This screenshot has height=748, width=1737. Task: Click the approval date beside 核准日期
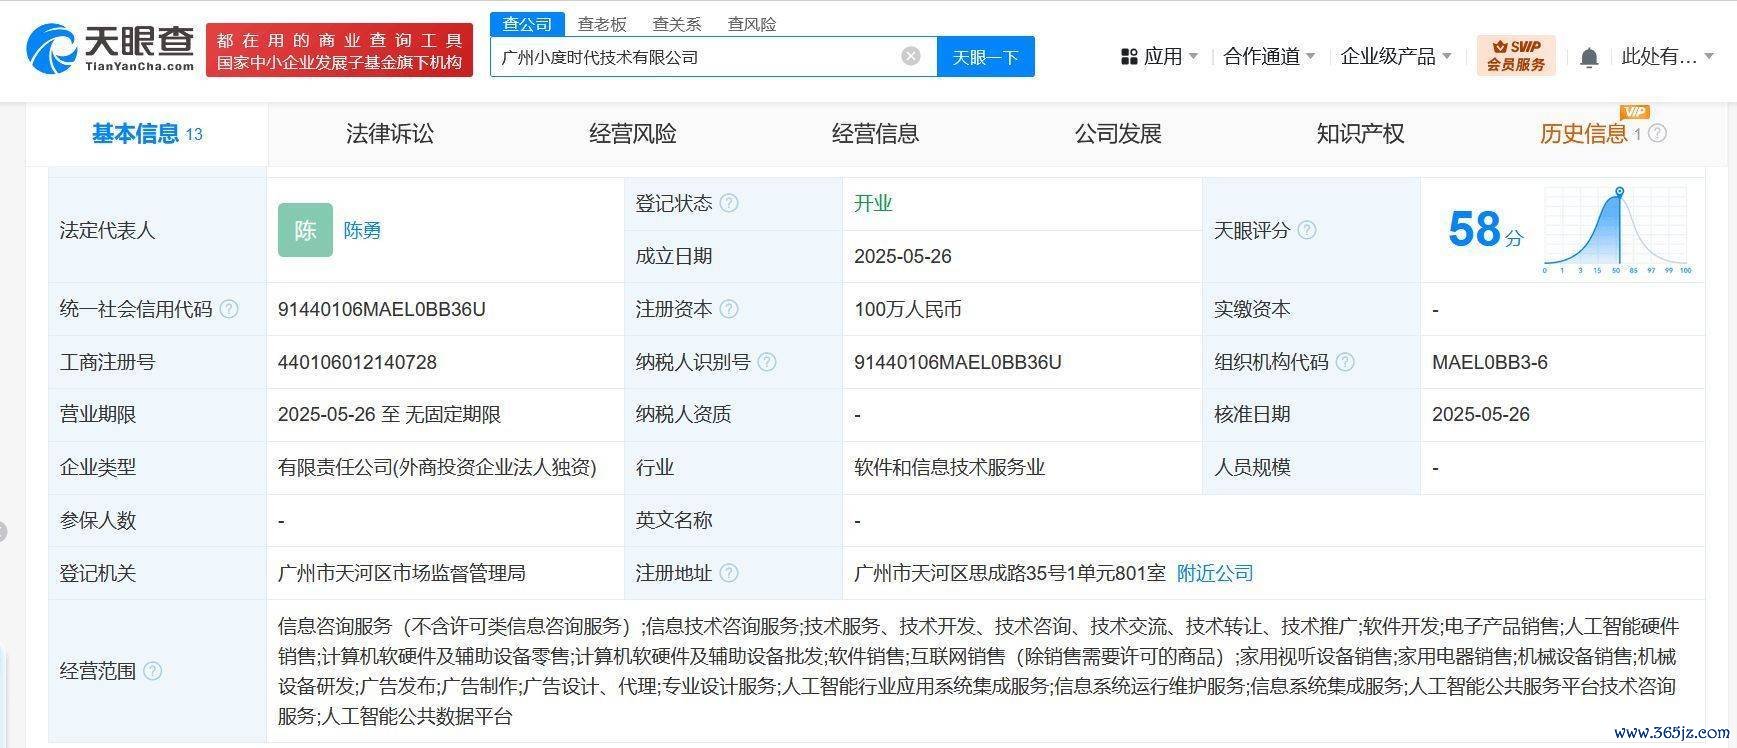[x=1481, y=414]
